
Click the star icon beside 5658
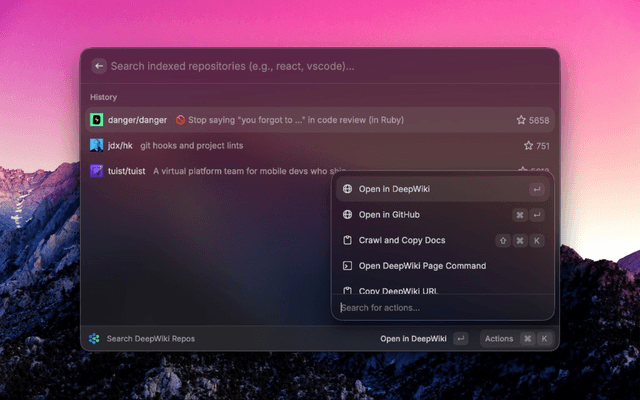521,120
